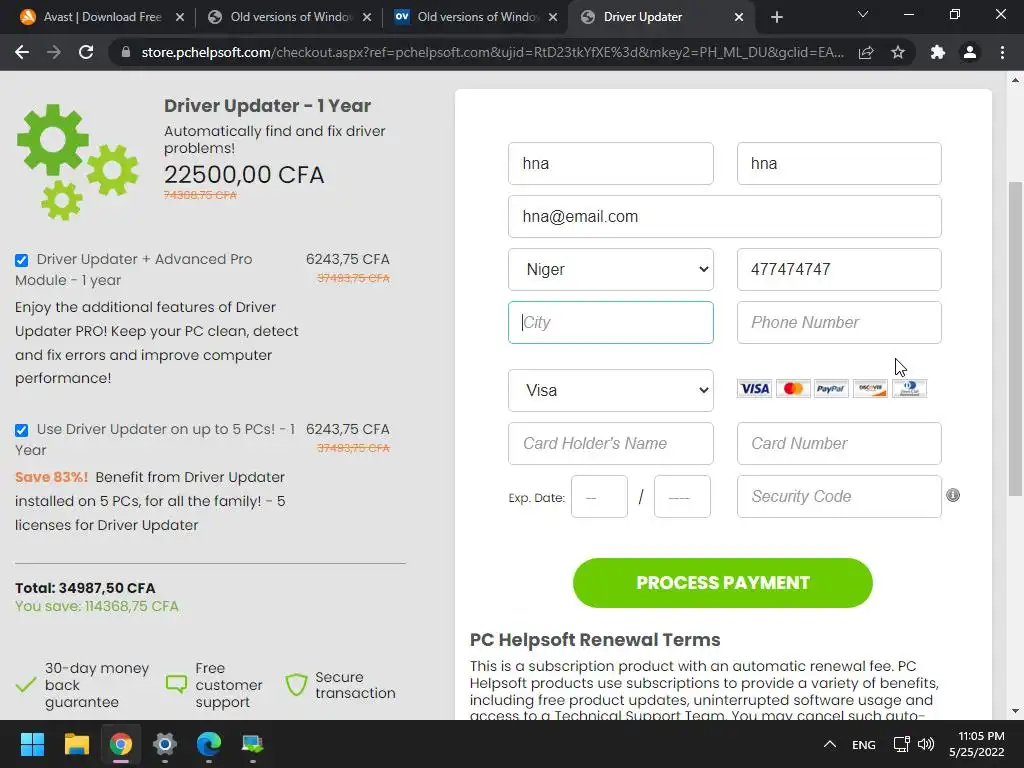Click the Discover card logo
Screen dimensions: 1024x768
(870, 389)
